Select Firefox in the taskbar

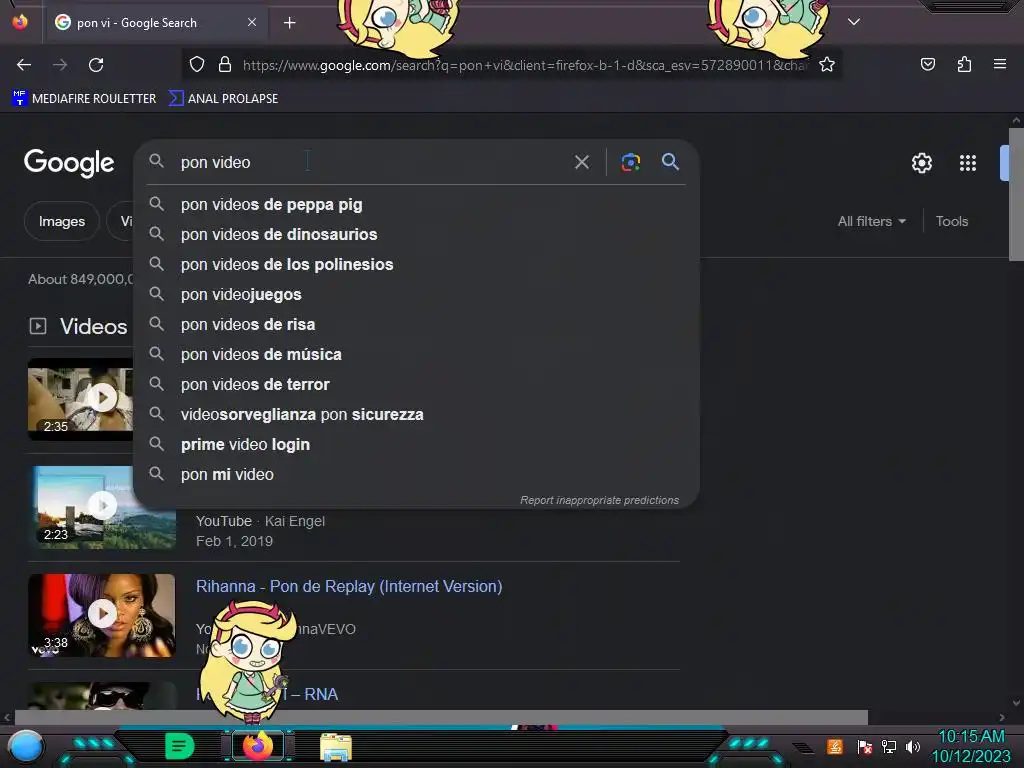258,746
